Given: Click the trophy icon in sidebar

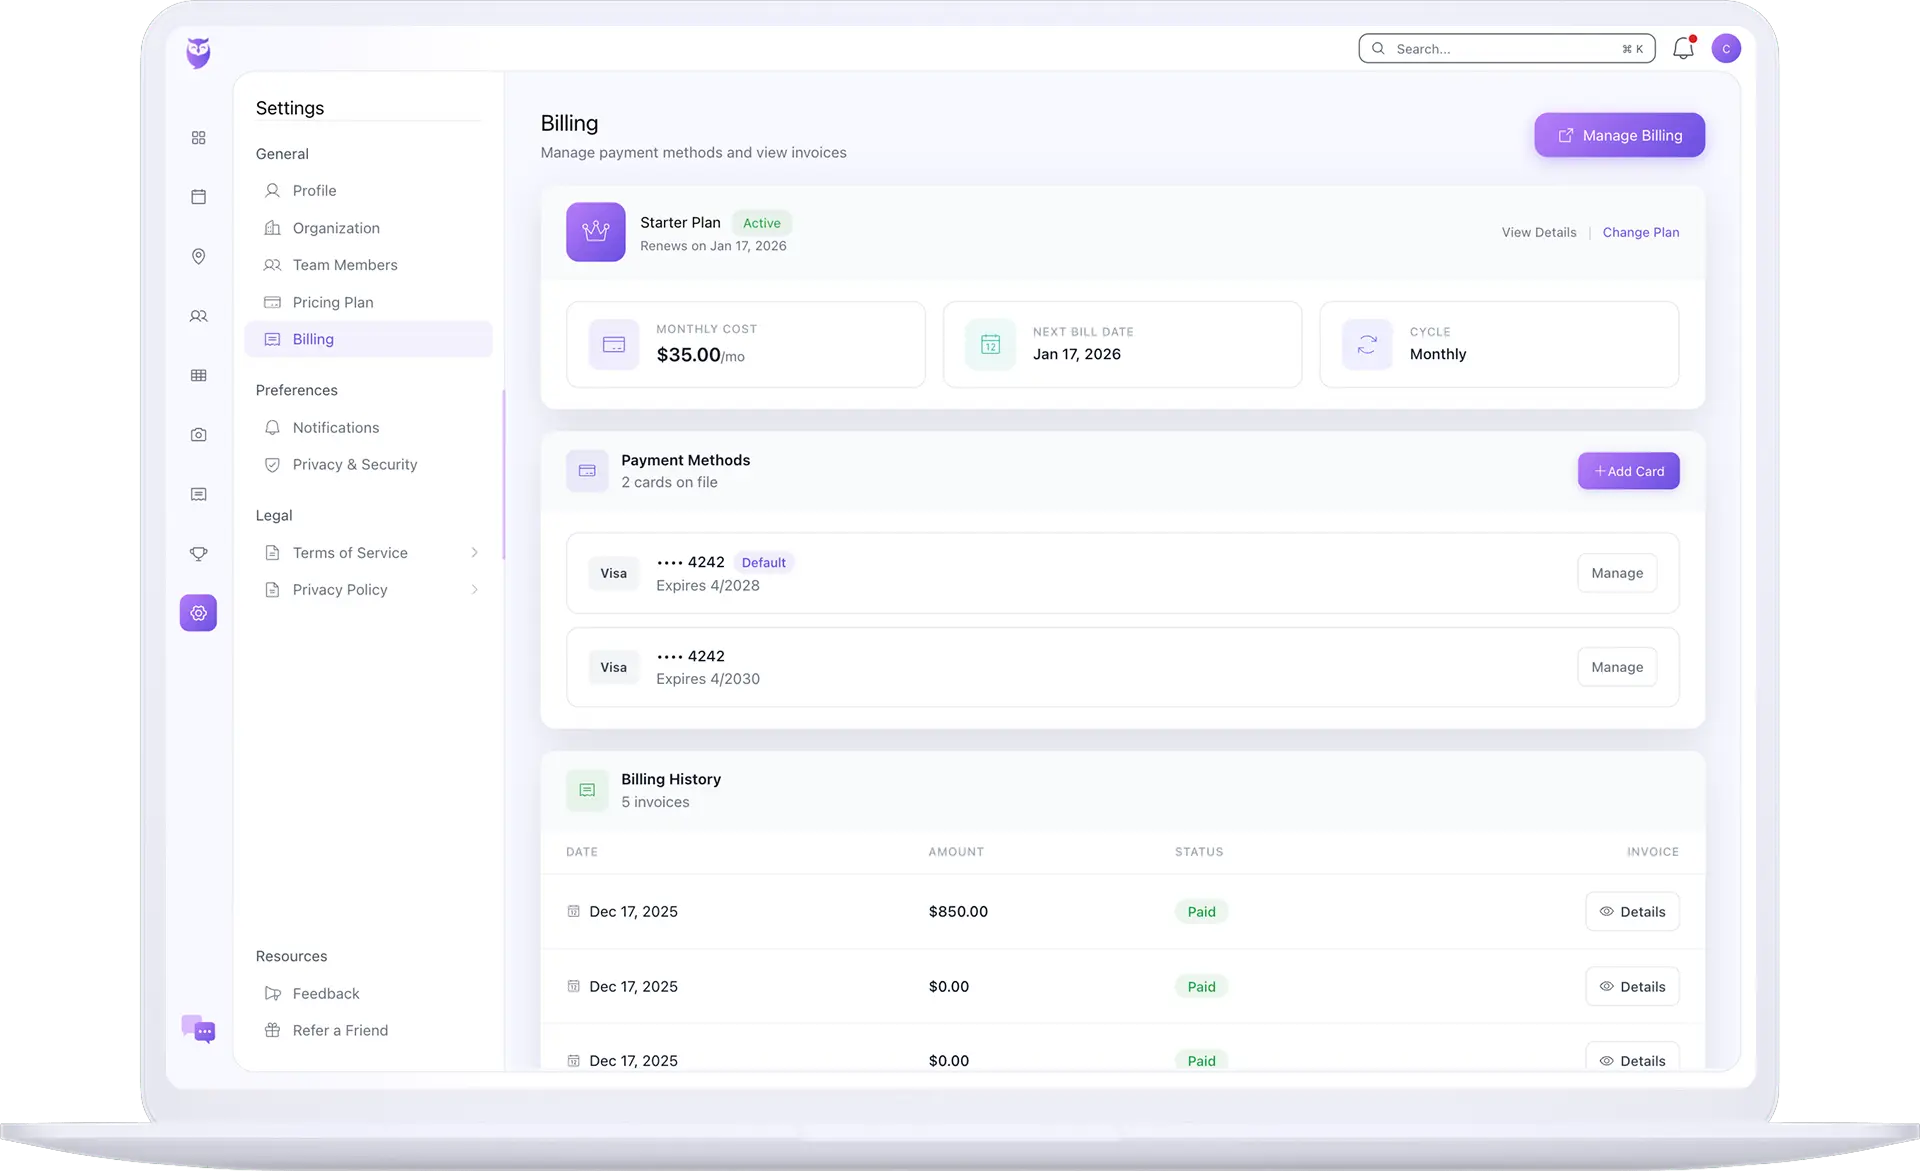Looking at the screenshot, I should tap(198, 554).
